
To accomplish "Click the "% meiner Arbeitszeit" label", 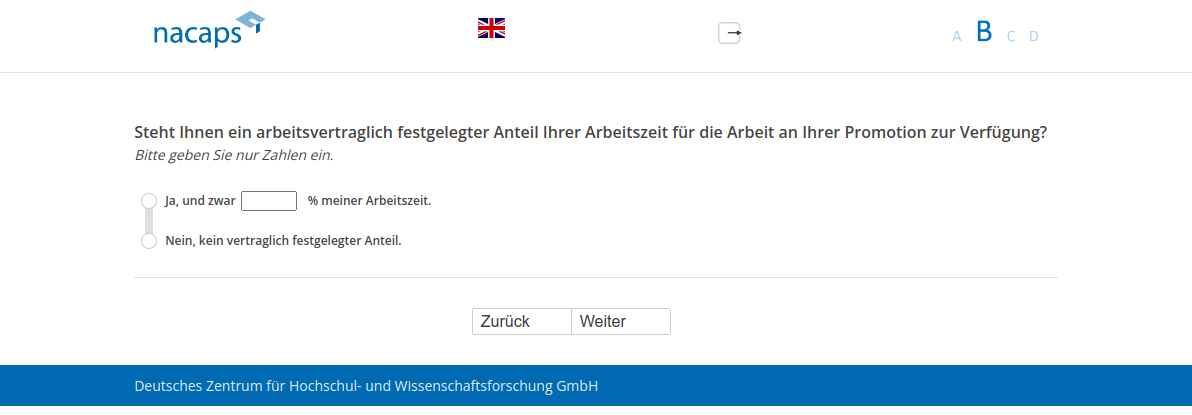I will click(369, 201).
